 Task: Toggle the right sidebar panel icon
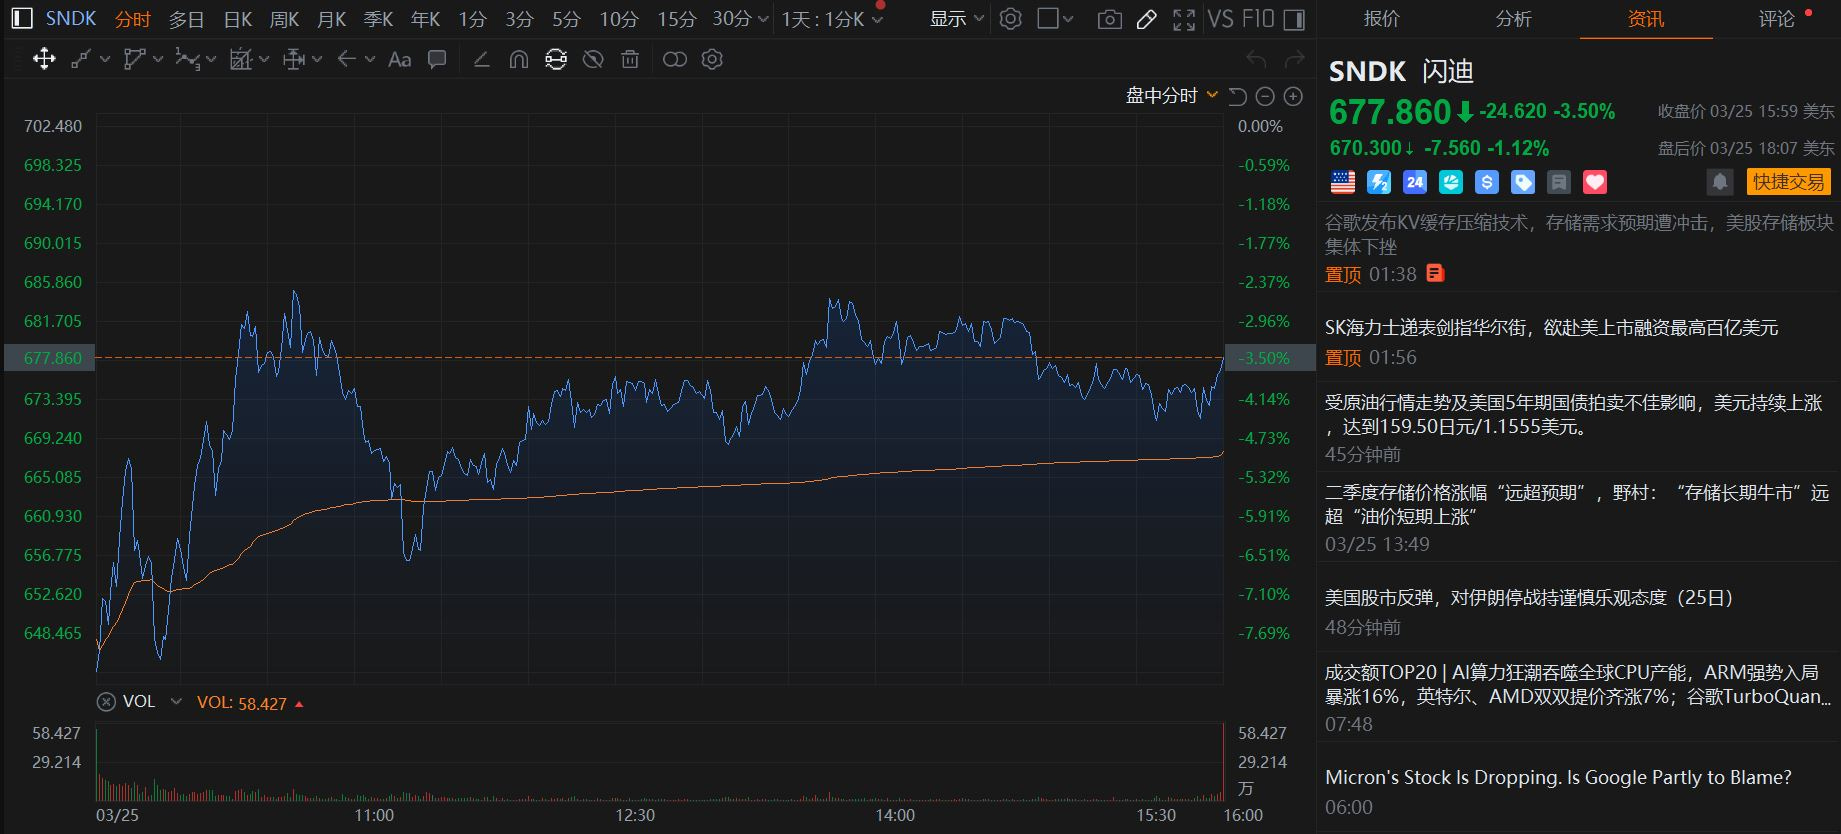click(1294, 19)
